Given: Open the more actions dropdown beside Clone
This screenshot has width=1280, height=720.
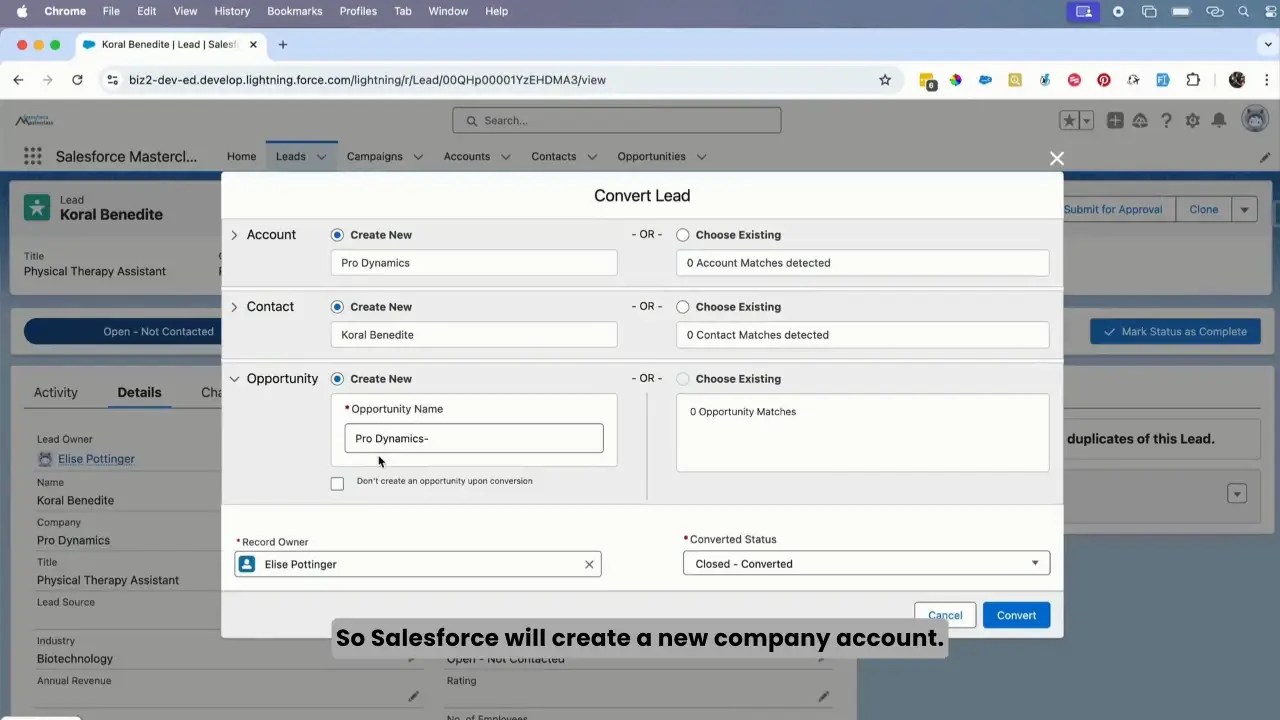Looking at the screenshot, I should pyautogui.click(x=1244, y=209).
